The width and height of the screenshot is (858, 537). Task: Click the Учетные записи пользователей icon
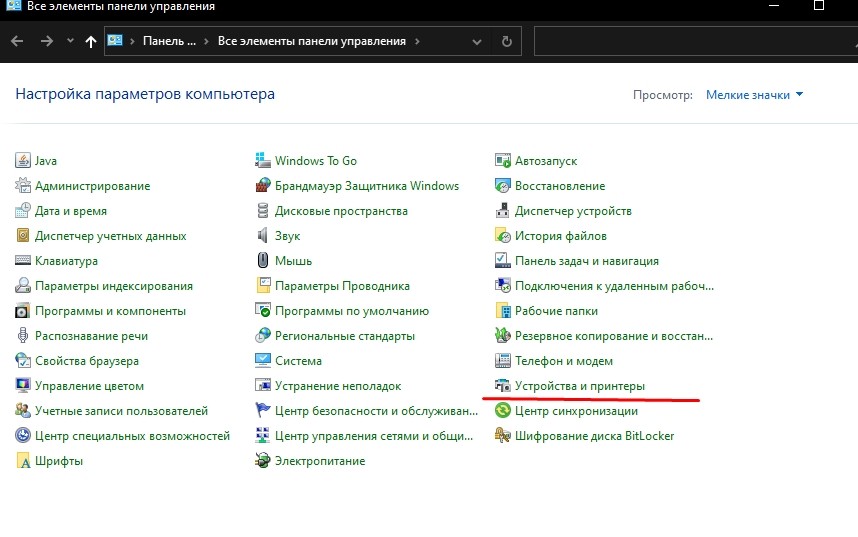click(22, 411)
